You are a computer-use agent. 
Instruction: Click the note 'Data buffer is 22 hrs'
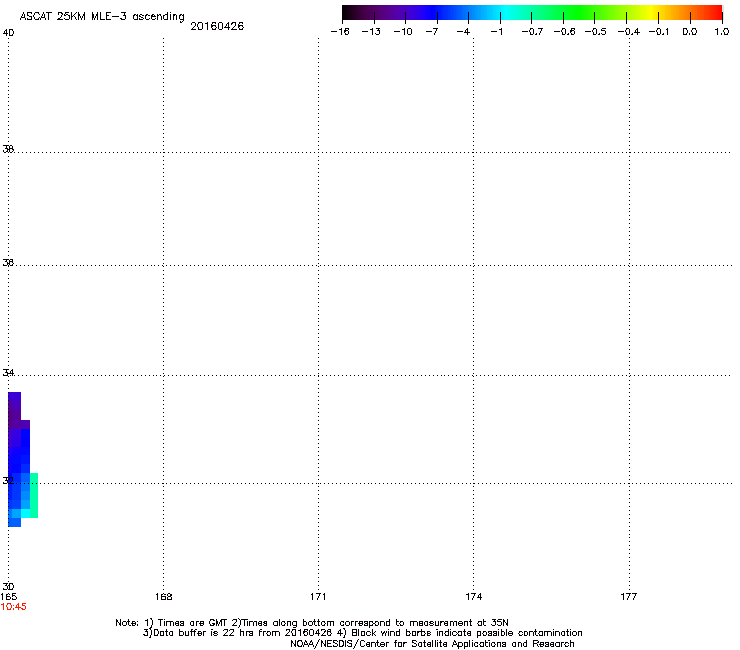coord(199,633)
